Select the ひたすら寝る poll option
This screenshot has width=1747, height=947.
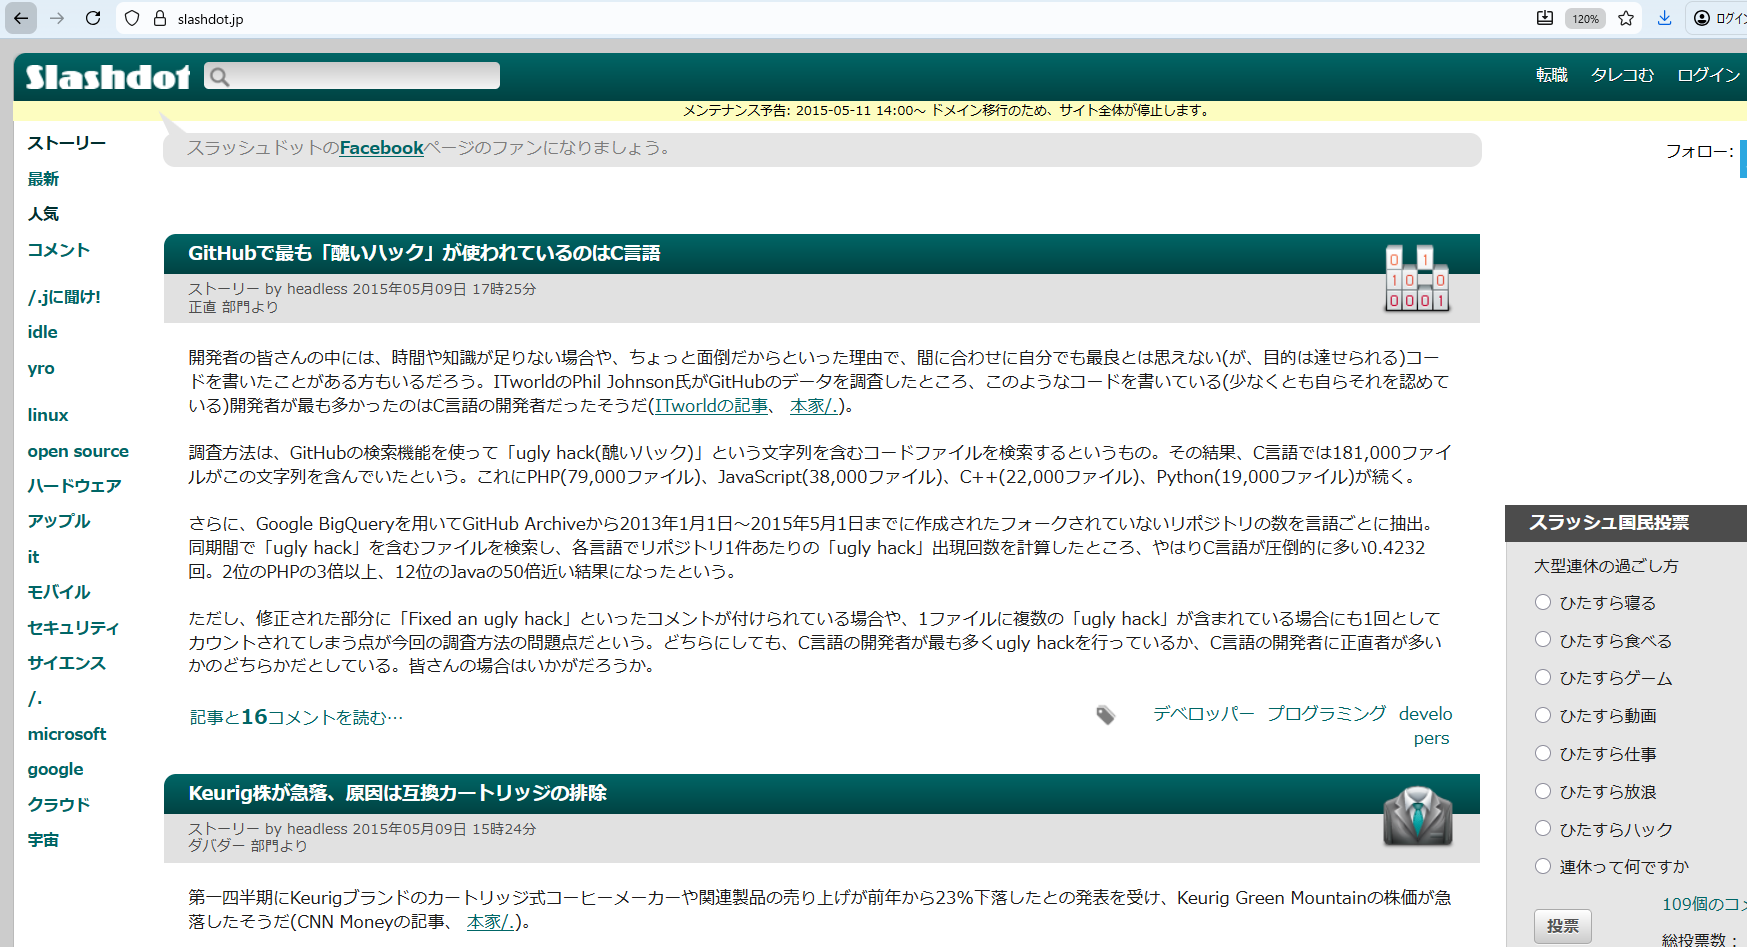coord(1543,602)
